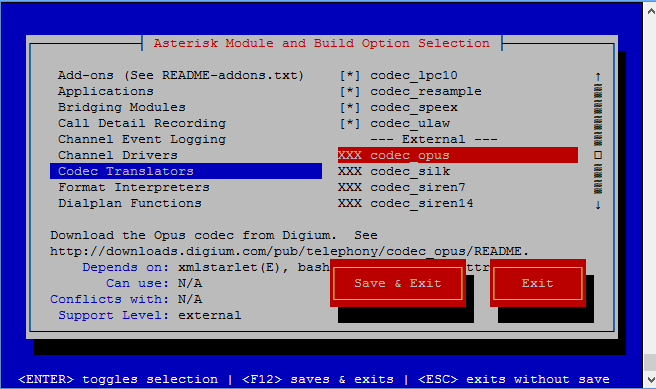Click the '<ENTER> toggles selection' hint
The height and width of the screenshot is (389, 656).
tap(118, 379)
